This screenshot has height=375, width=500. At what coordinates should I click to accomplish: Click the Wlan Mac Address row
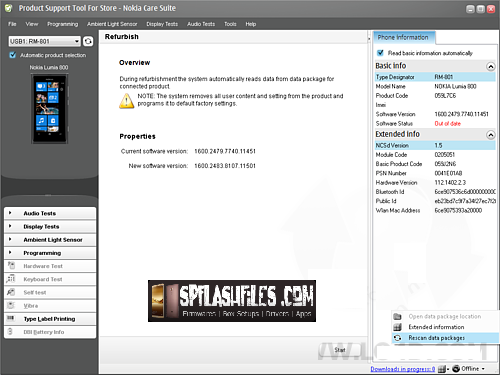point(435,210)
